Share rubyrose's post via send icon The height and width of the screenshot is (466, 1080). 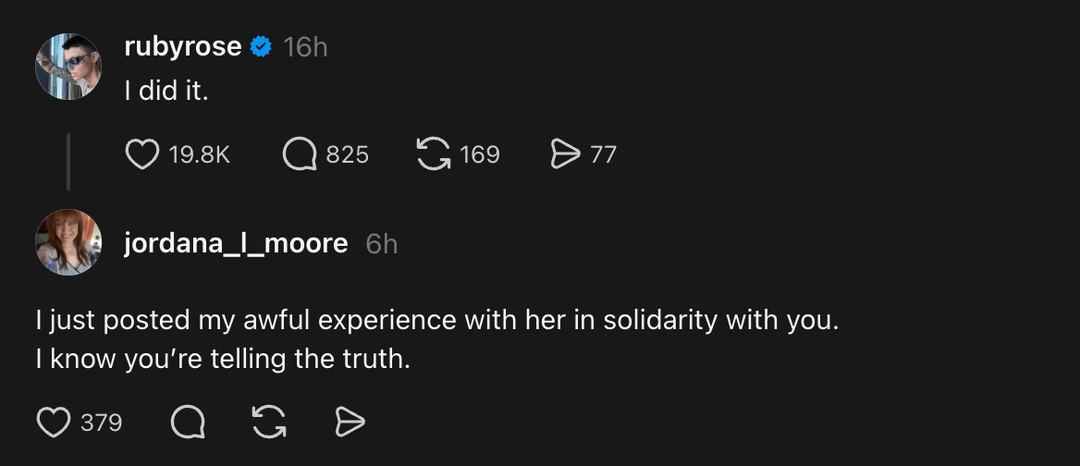(565, 154)
